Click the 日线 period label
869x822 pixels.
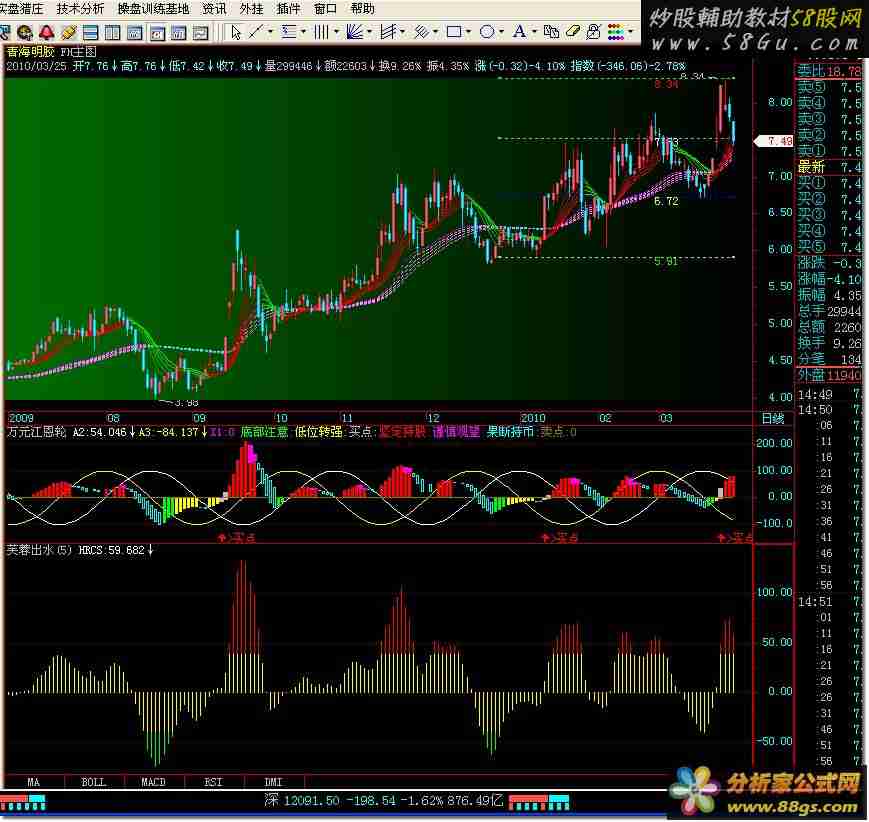pyautogui.click(x=773, y=418)
